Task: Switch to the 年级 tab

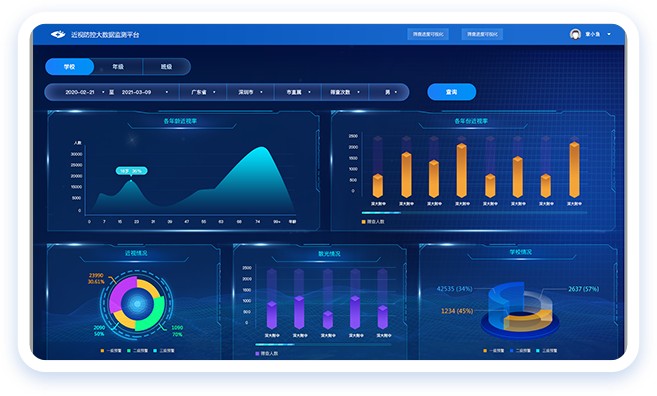Action: click(x=118, y=67)
